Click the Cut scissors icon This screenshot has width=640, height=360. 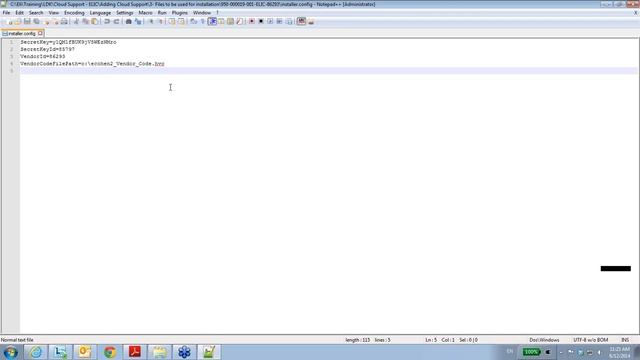[76, 21]
